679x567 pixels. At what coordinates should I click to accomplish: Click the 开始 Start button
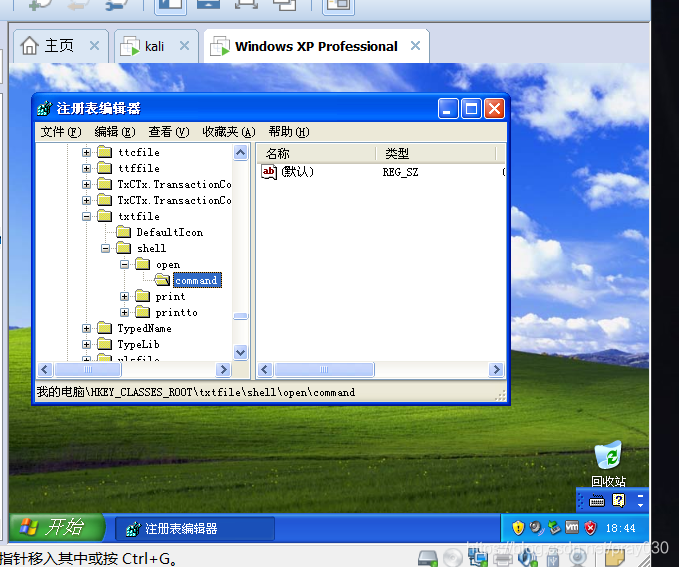(57, 527)
